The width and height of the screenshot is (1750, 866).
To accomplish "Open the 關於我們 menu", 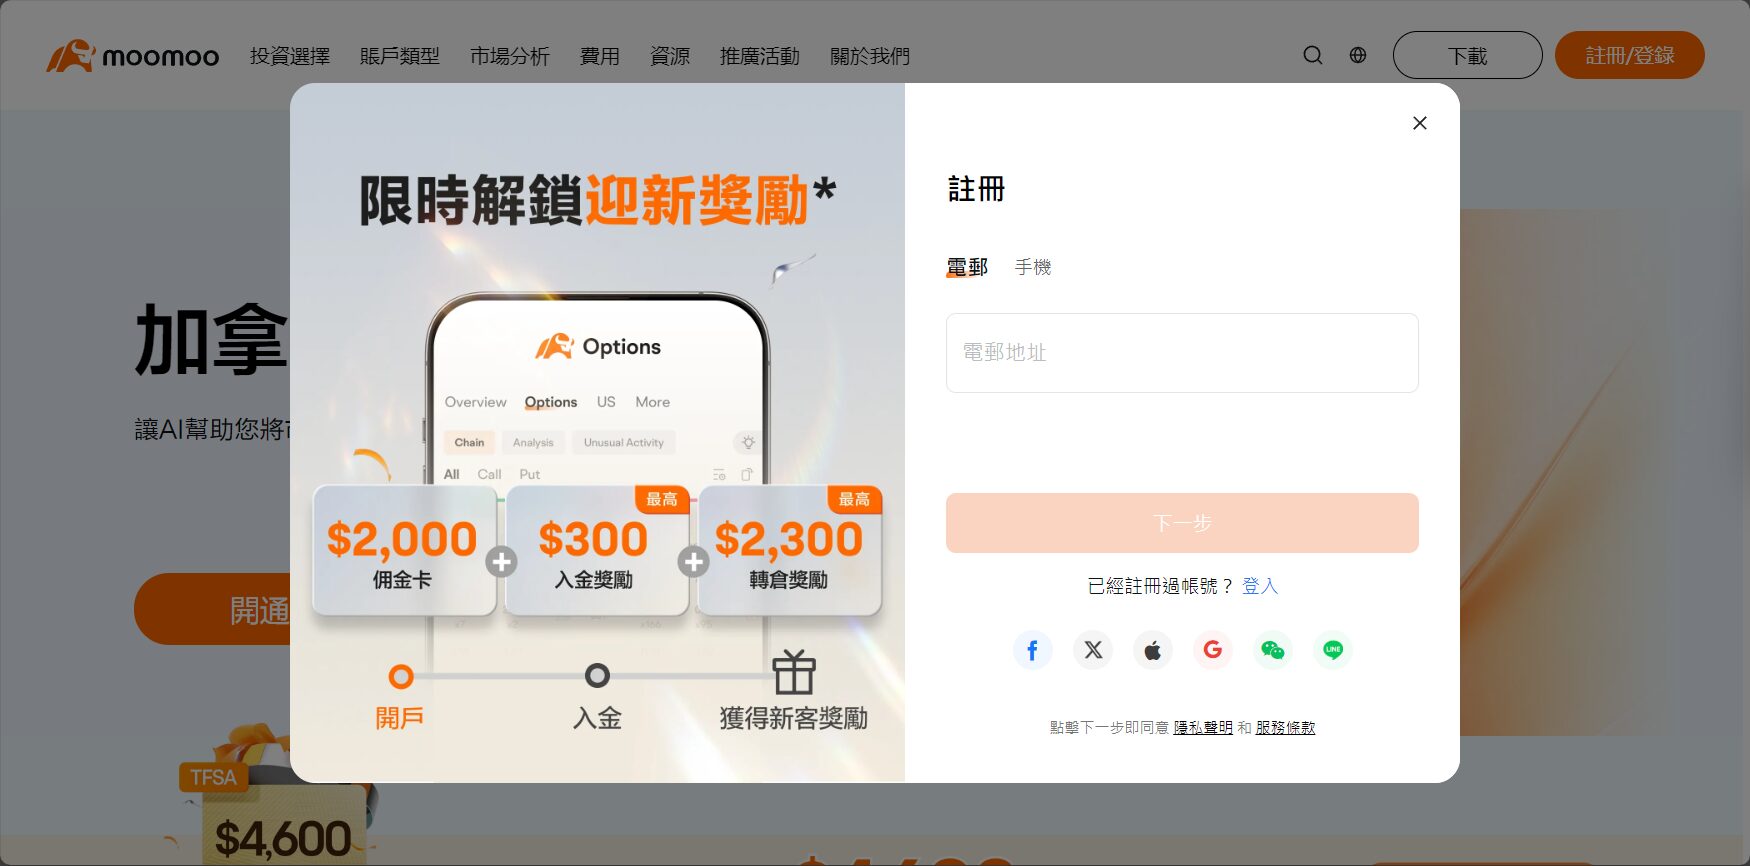I will tap(870, 56).
